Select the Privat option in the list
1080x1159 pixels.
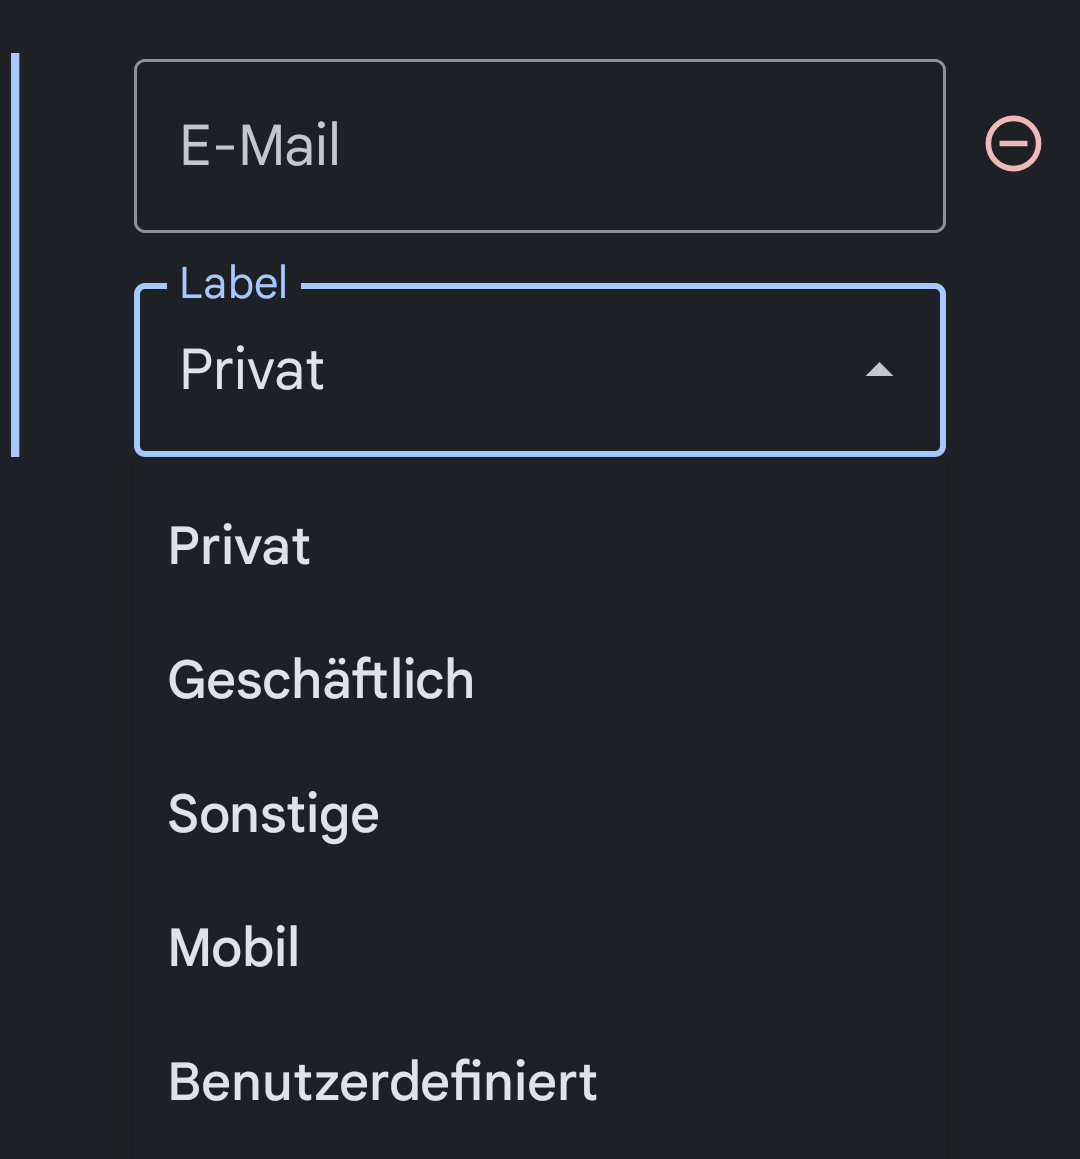[240, 546]
